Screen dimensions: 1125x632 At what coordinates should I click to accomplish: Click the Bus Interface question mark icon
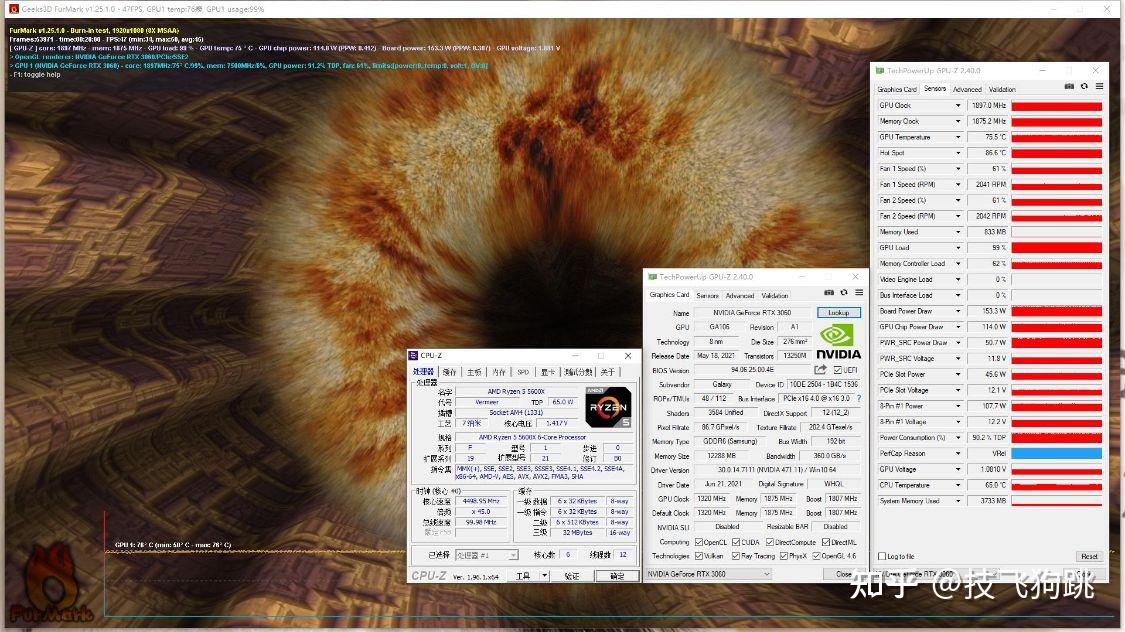tap(859, 398)
